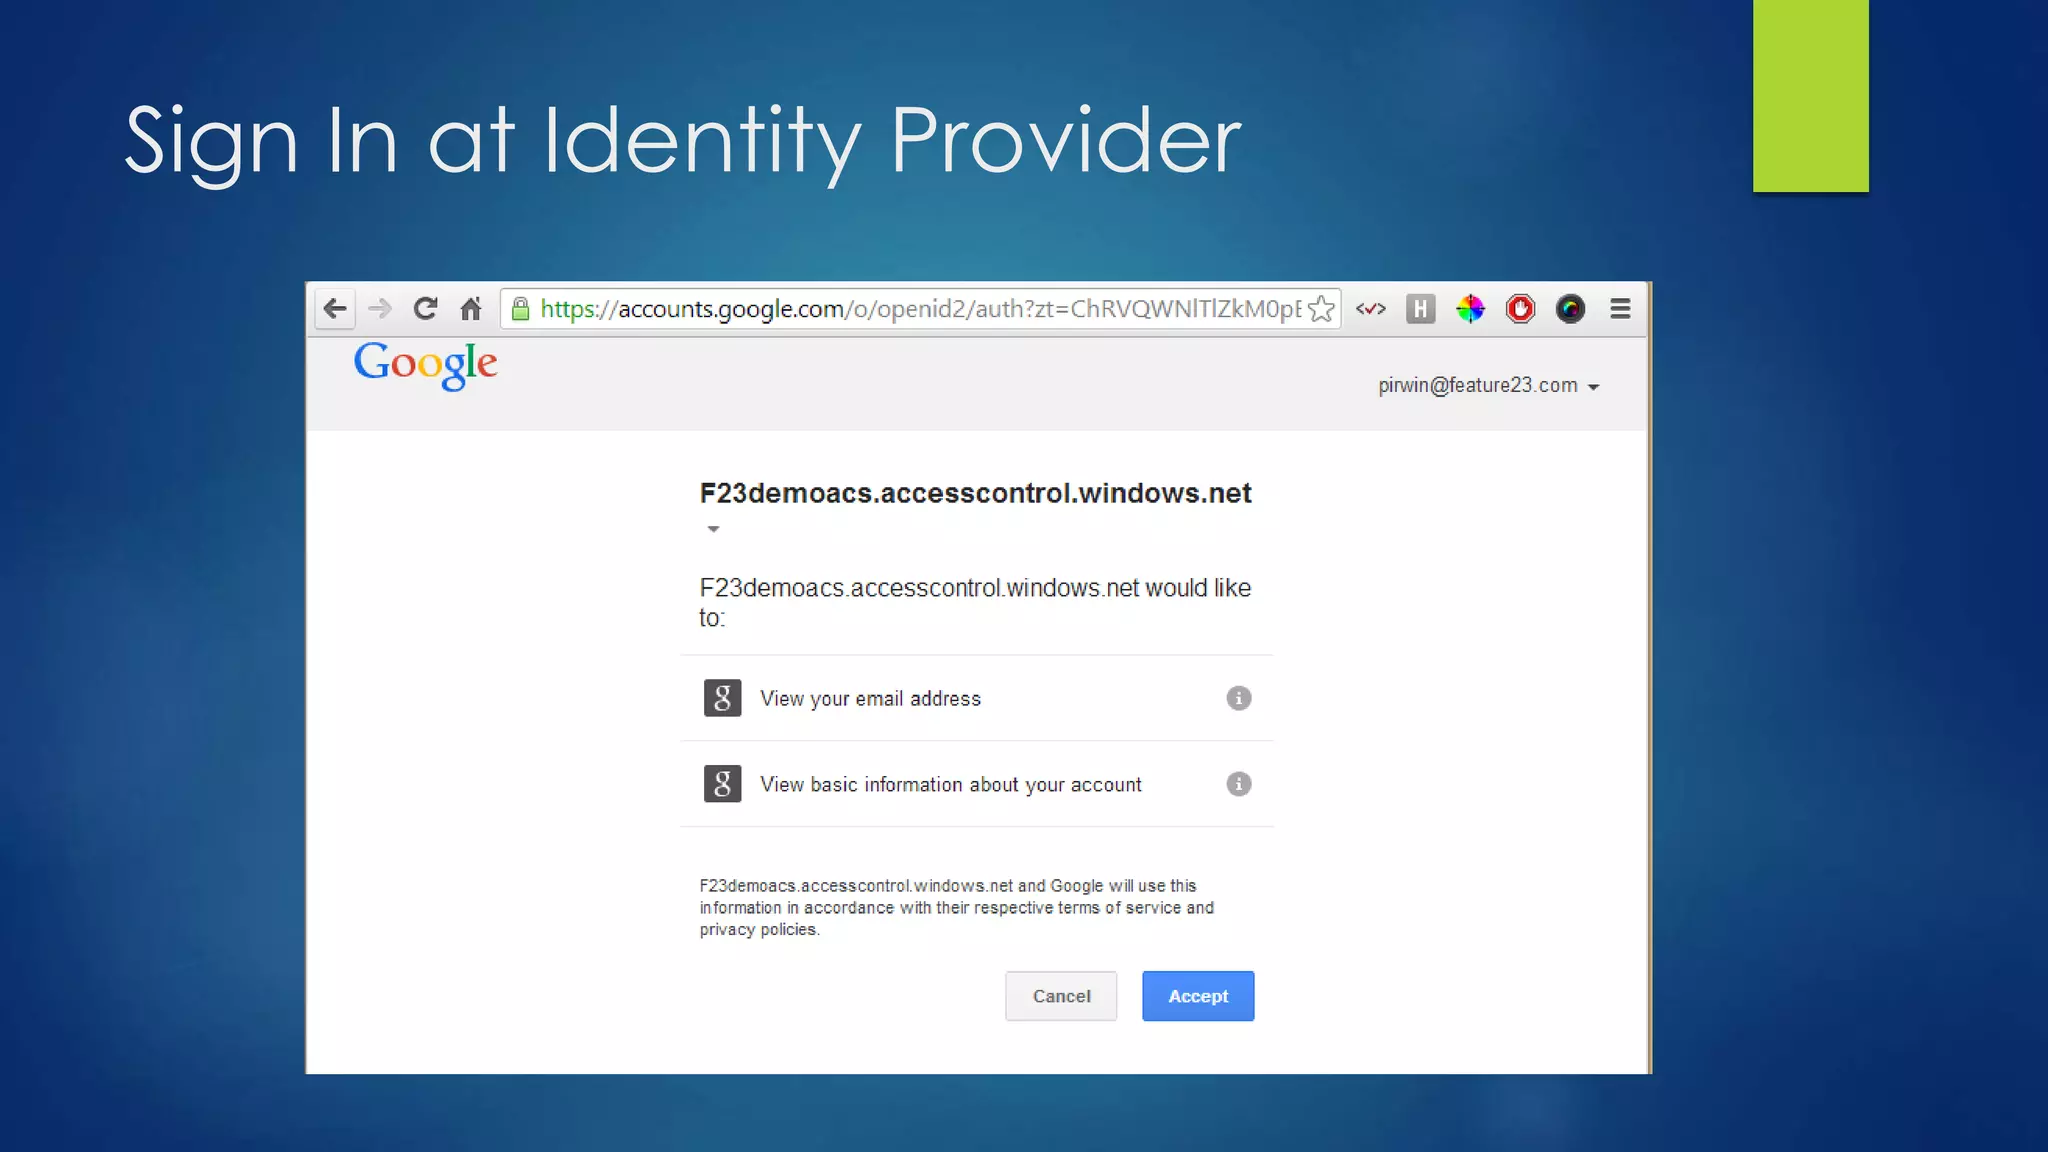Open the dark circular eye extension icon
The width and height of the screenshot is (2048, 1152).
pyautogui.click(x=1570, y=309)
